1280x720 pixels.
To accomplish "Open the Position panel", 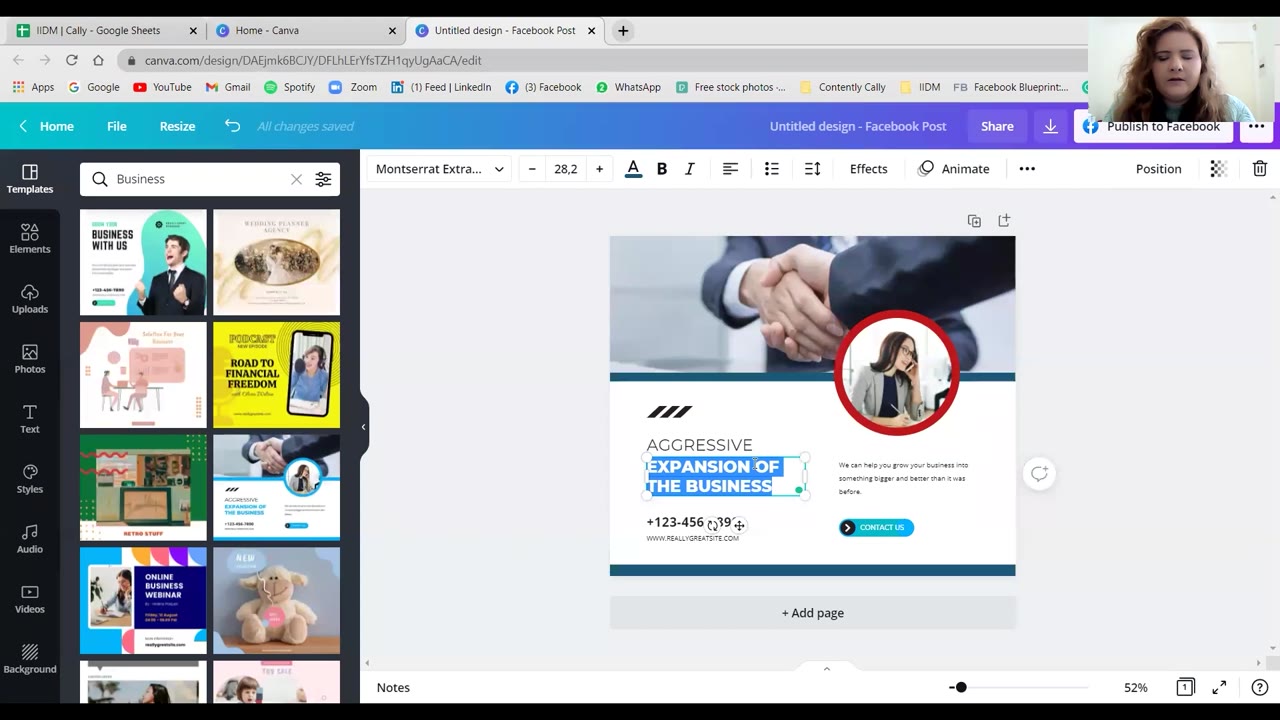I will click(x=1158, y=169).
